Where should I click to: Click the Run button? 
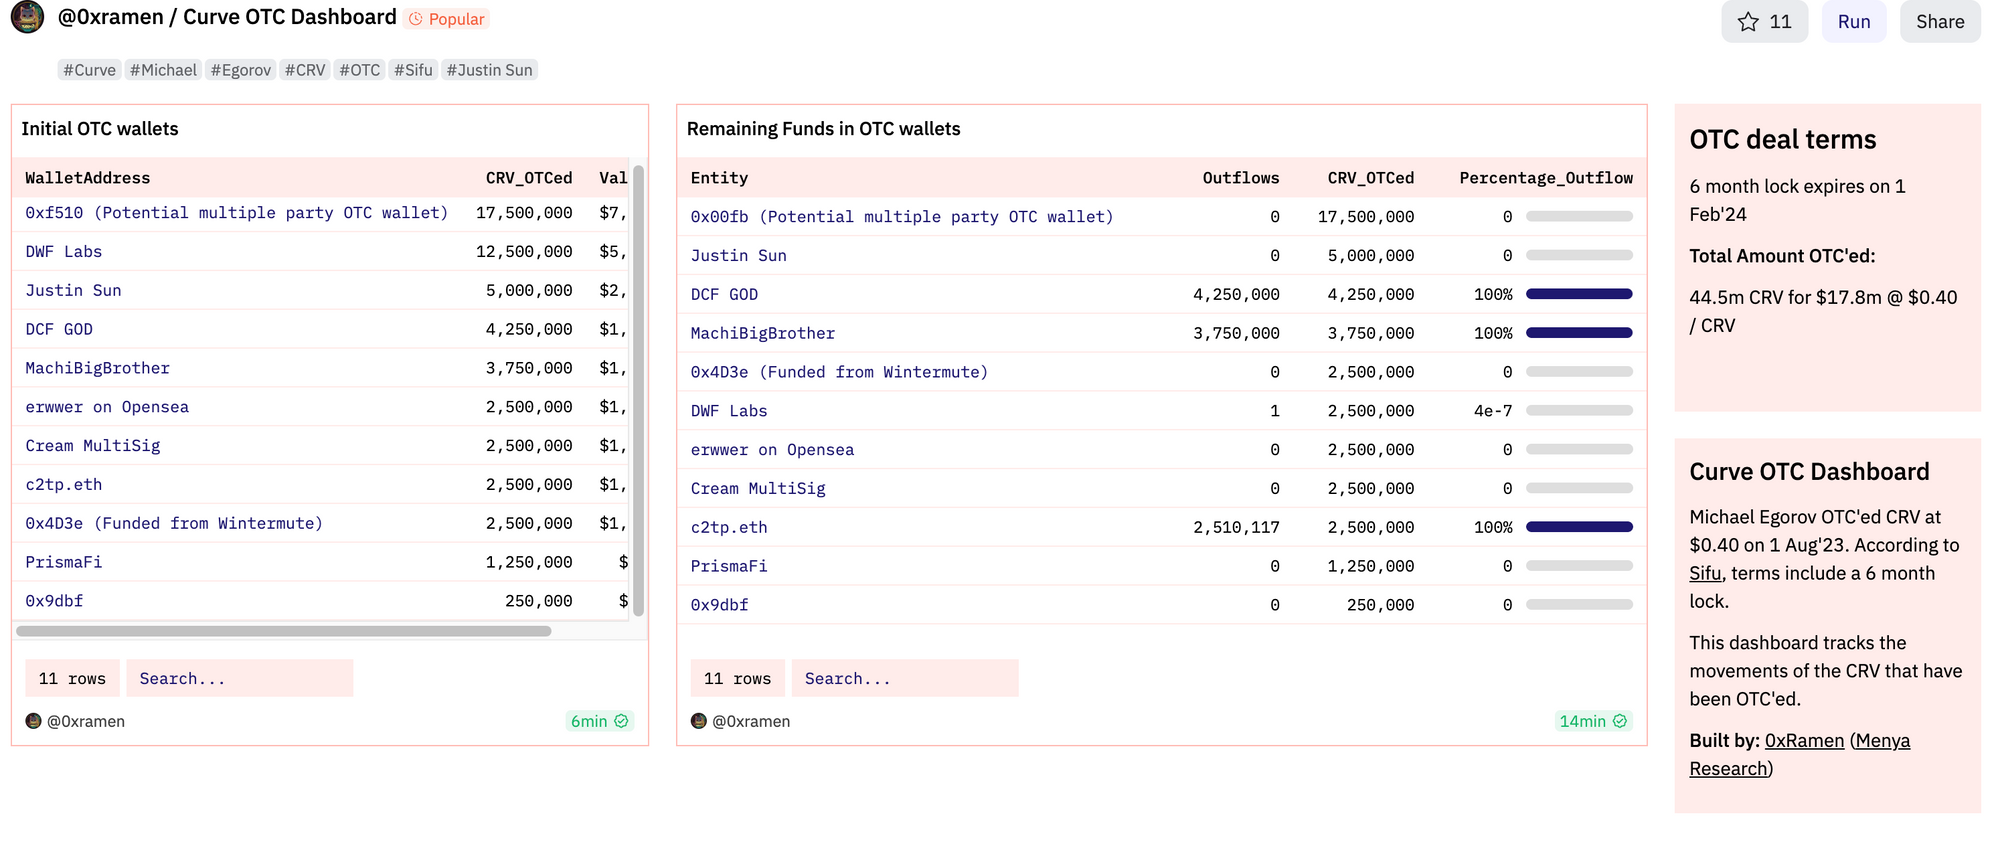click(1853, 22)
